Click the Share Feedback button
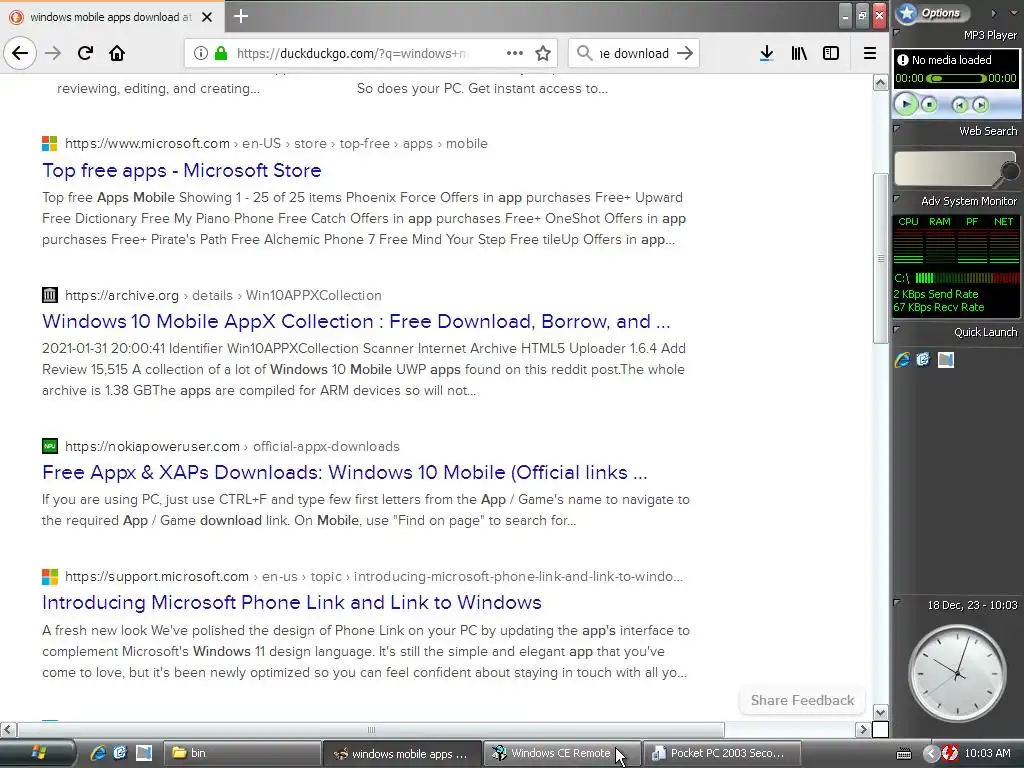Screen dimensions: 1024x768 click(802, 700)
